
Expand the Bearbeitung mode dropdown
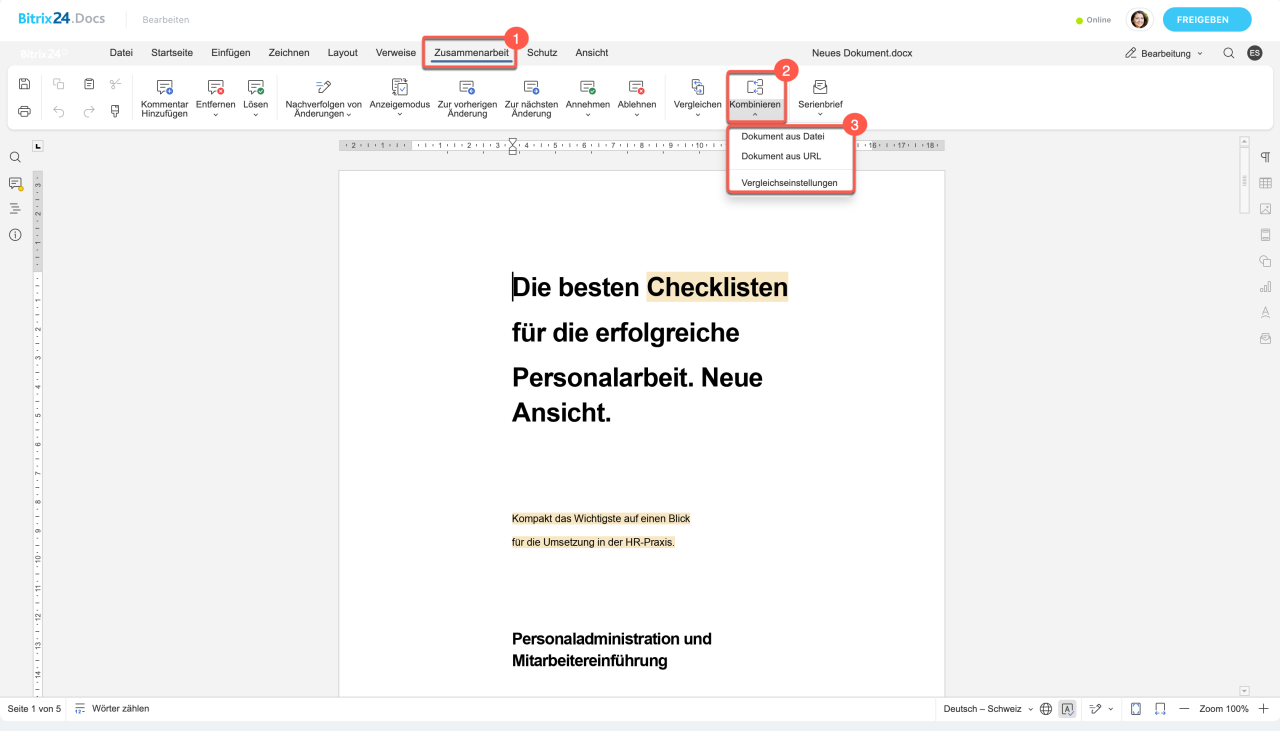tap(1164, 53)
